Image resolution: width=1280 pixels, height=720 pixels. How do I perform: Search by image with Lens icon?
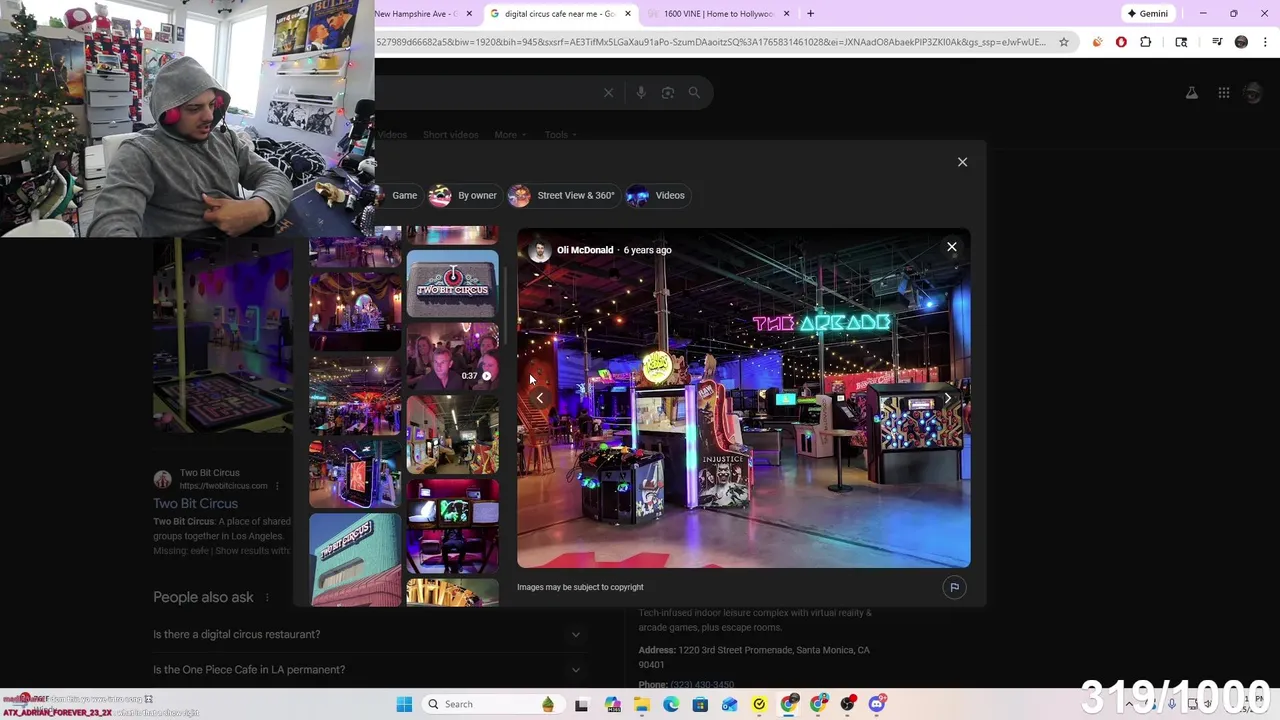pos(668,93)
